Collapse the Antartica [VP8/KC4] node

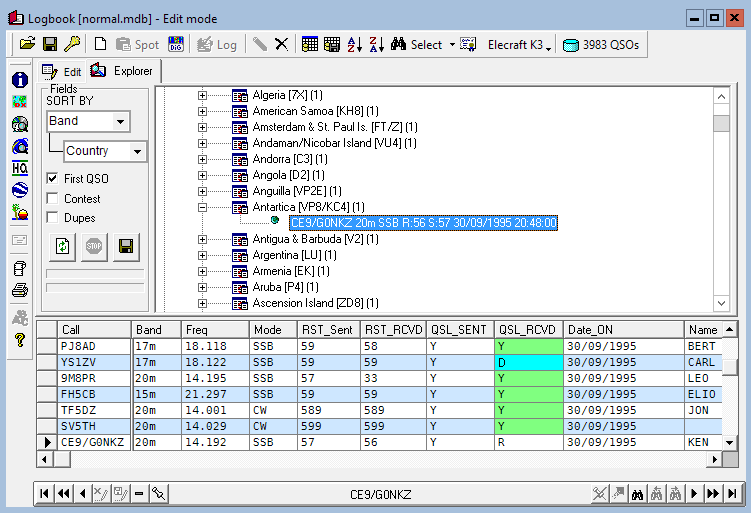[x=202, y=207]
